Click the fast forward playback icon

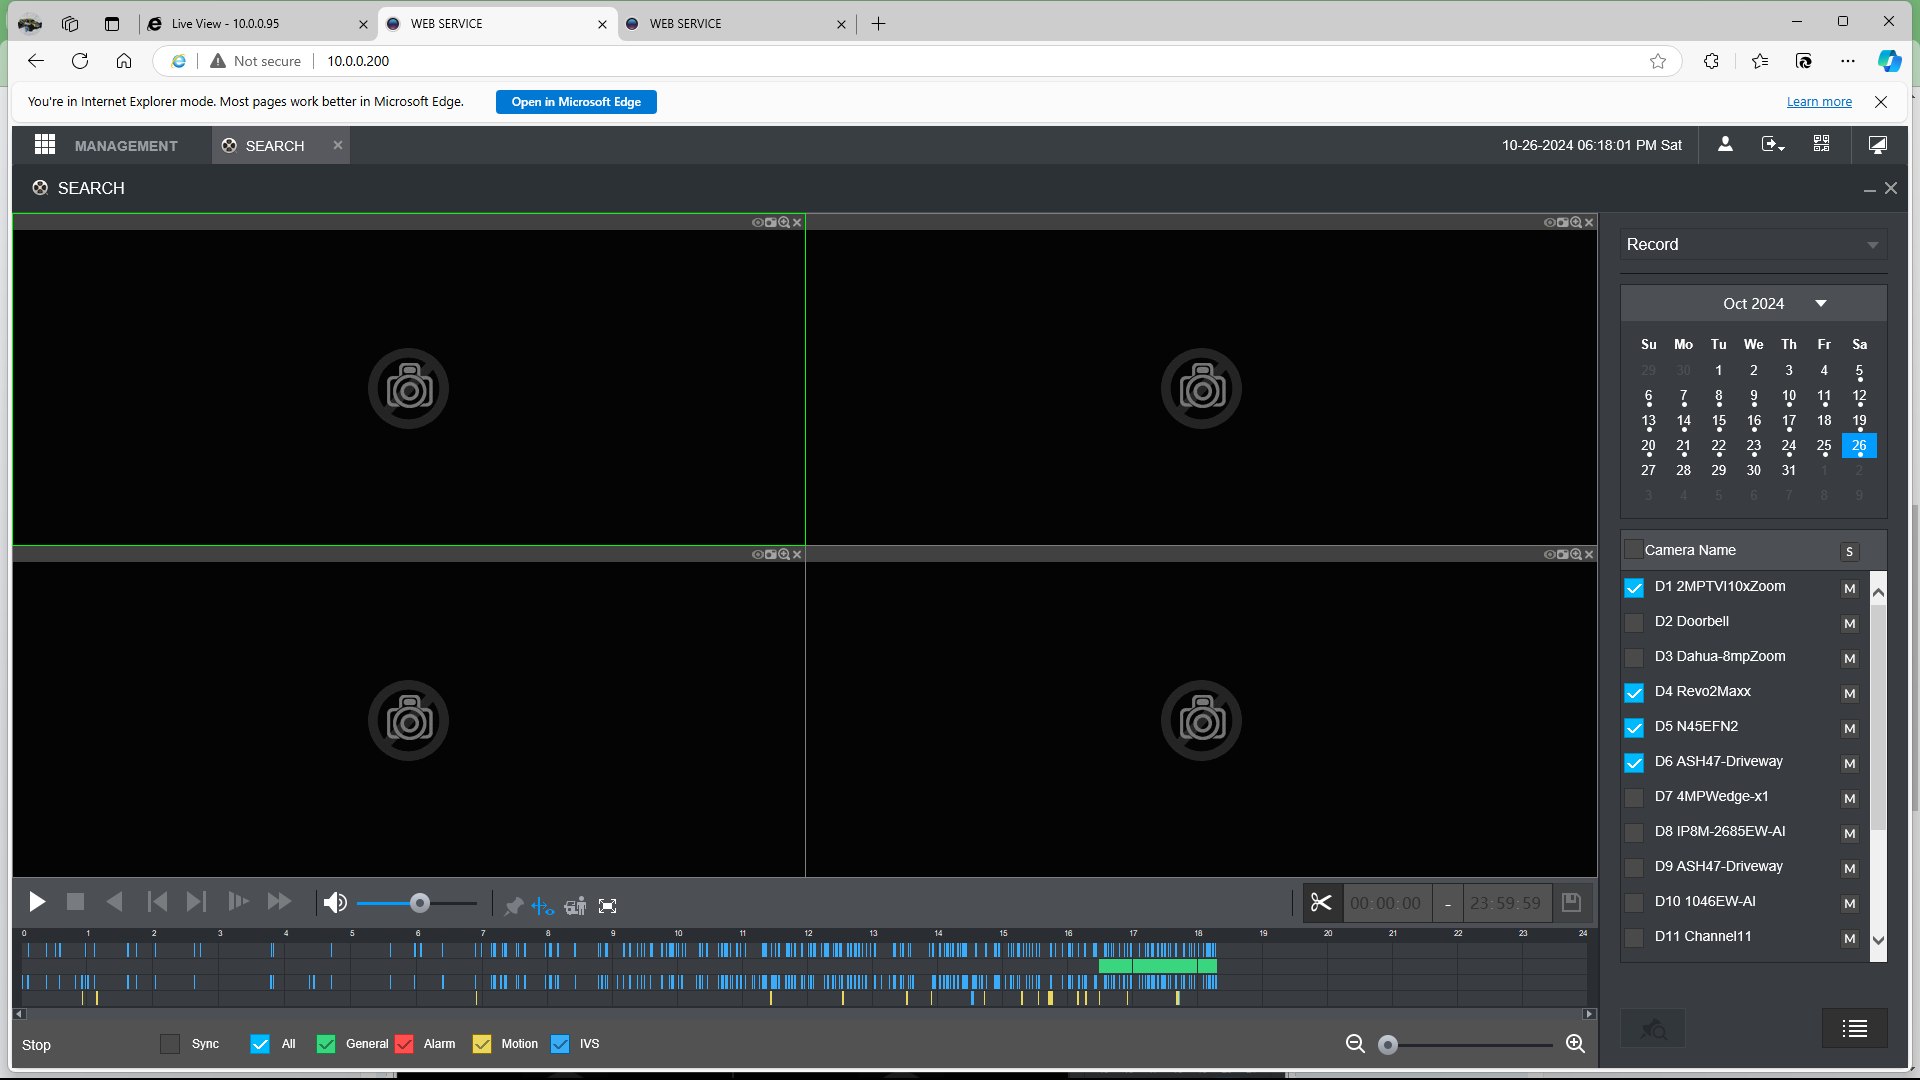coord(279,902)
